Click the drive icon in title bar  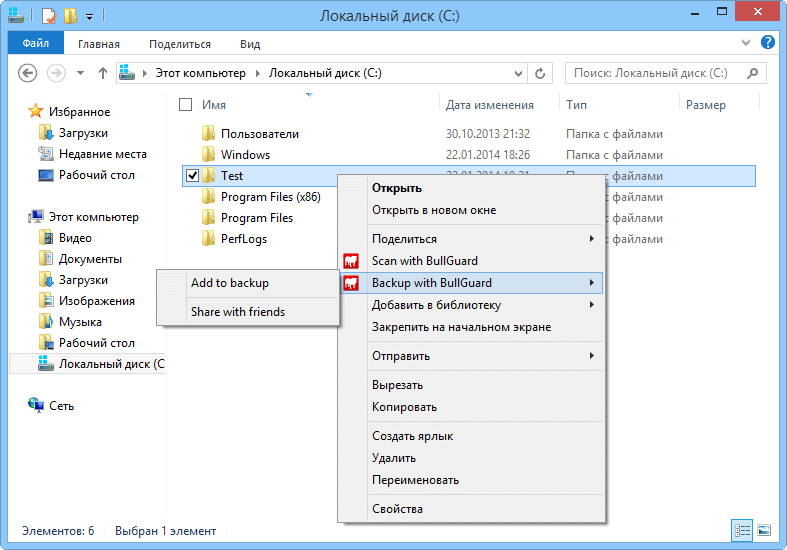pos(16,16)
